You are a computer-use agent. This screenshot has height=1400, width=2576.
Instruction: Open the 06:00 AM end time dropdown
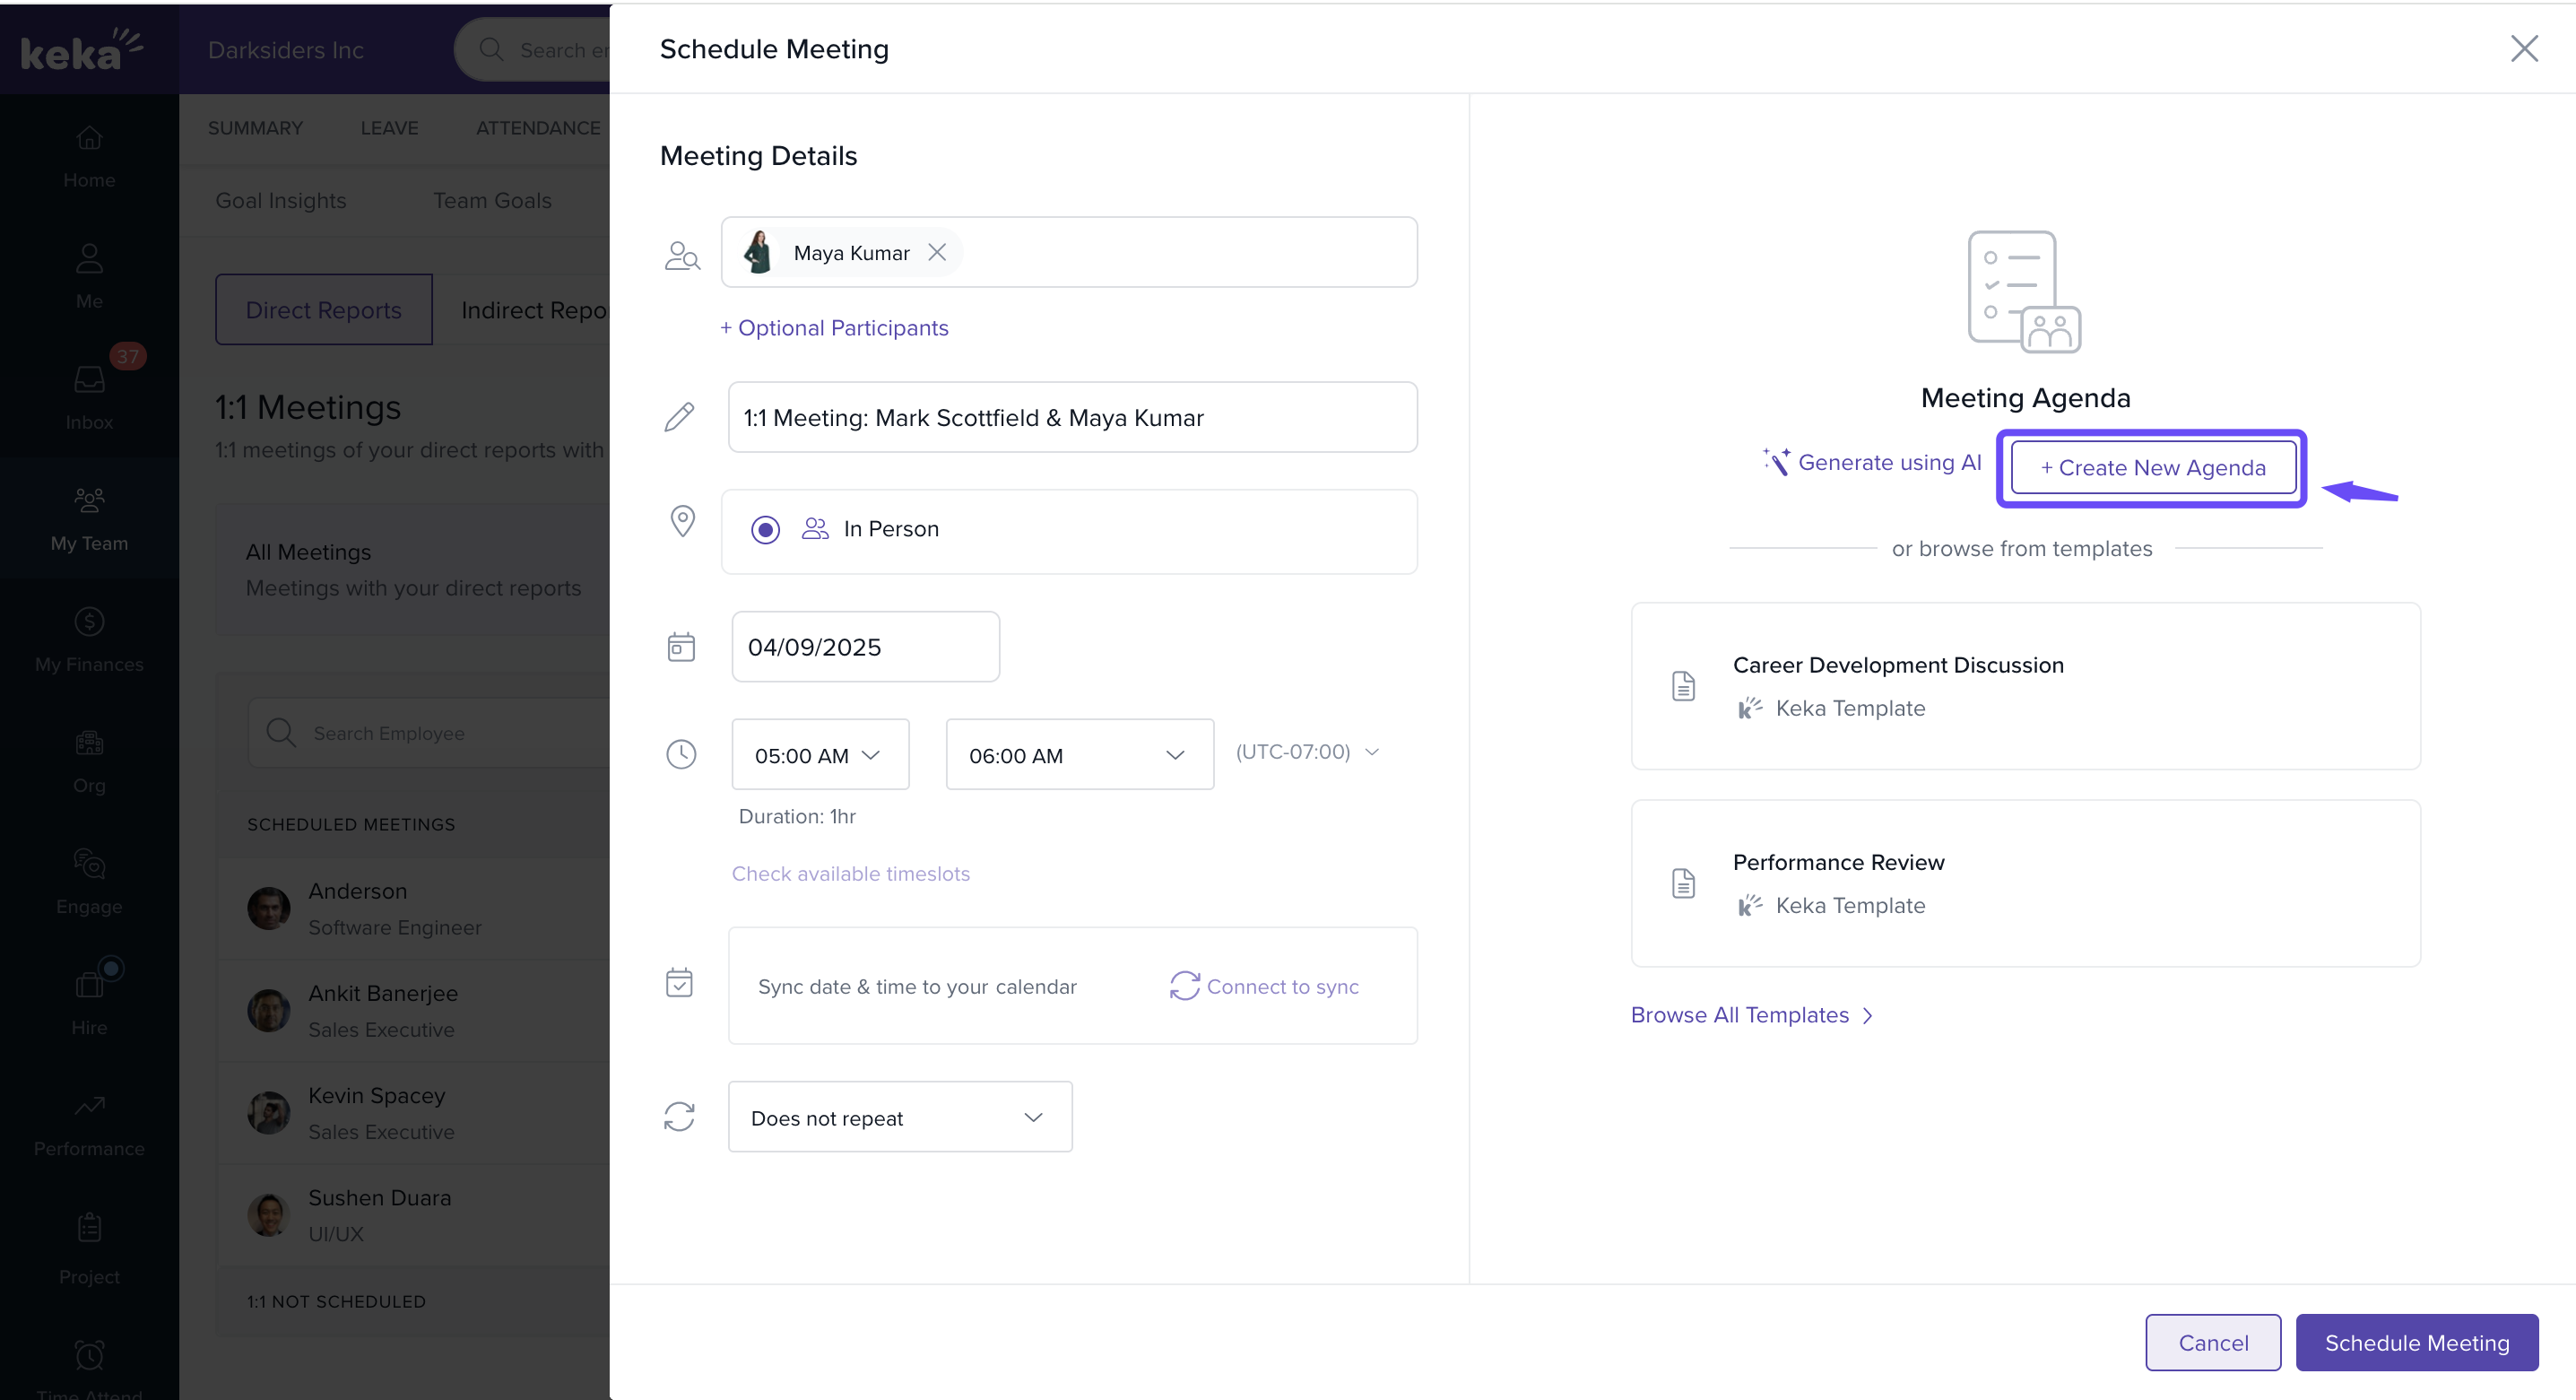click(x=1078, y=755)
